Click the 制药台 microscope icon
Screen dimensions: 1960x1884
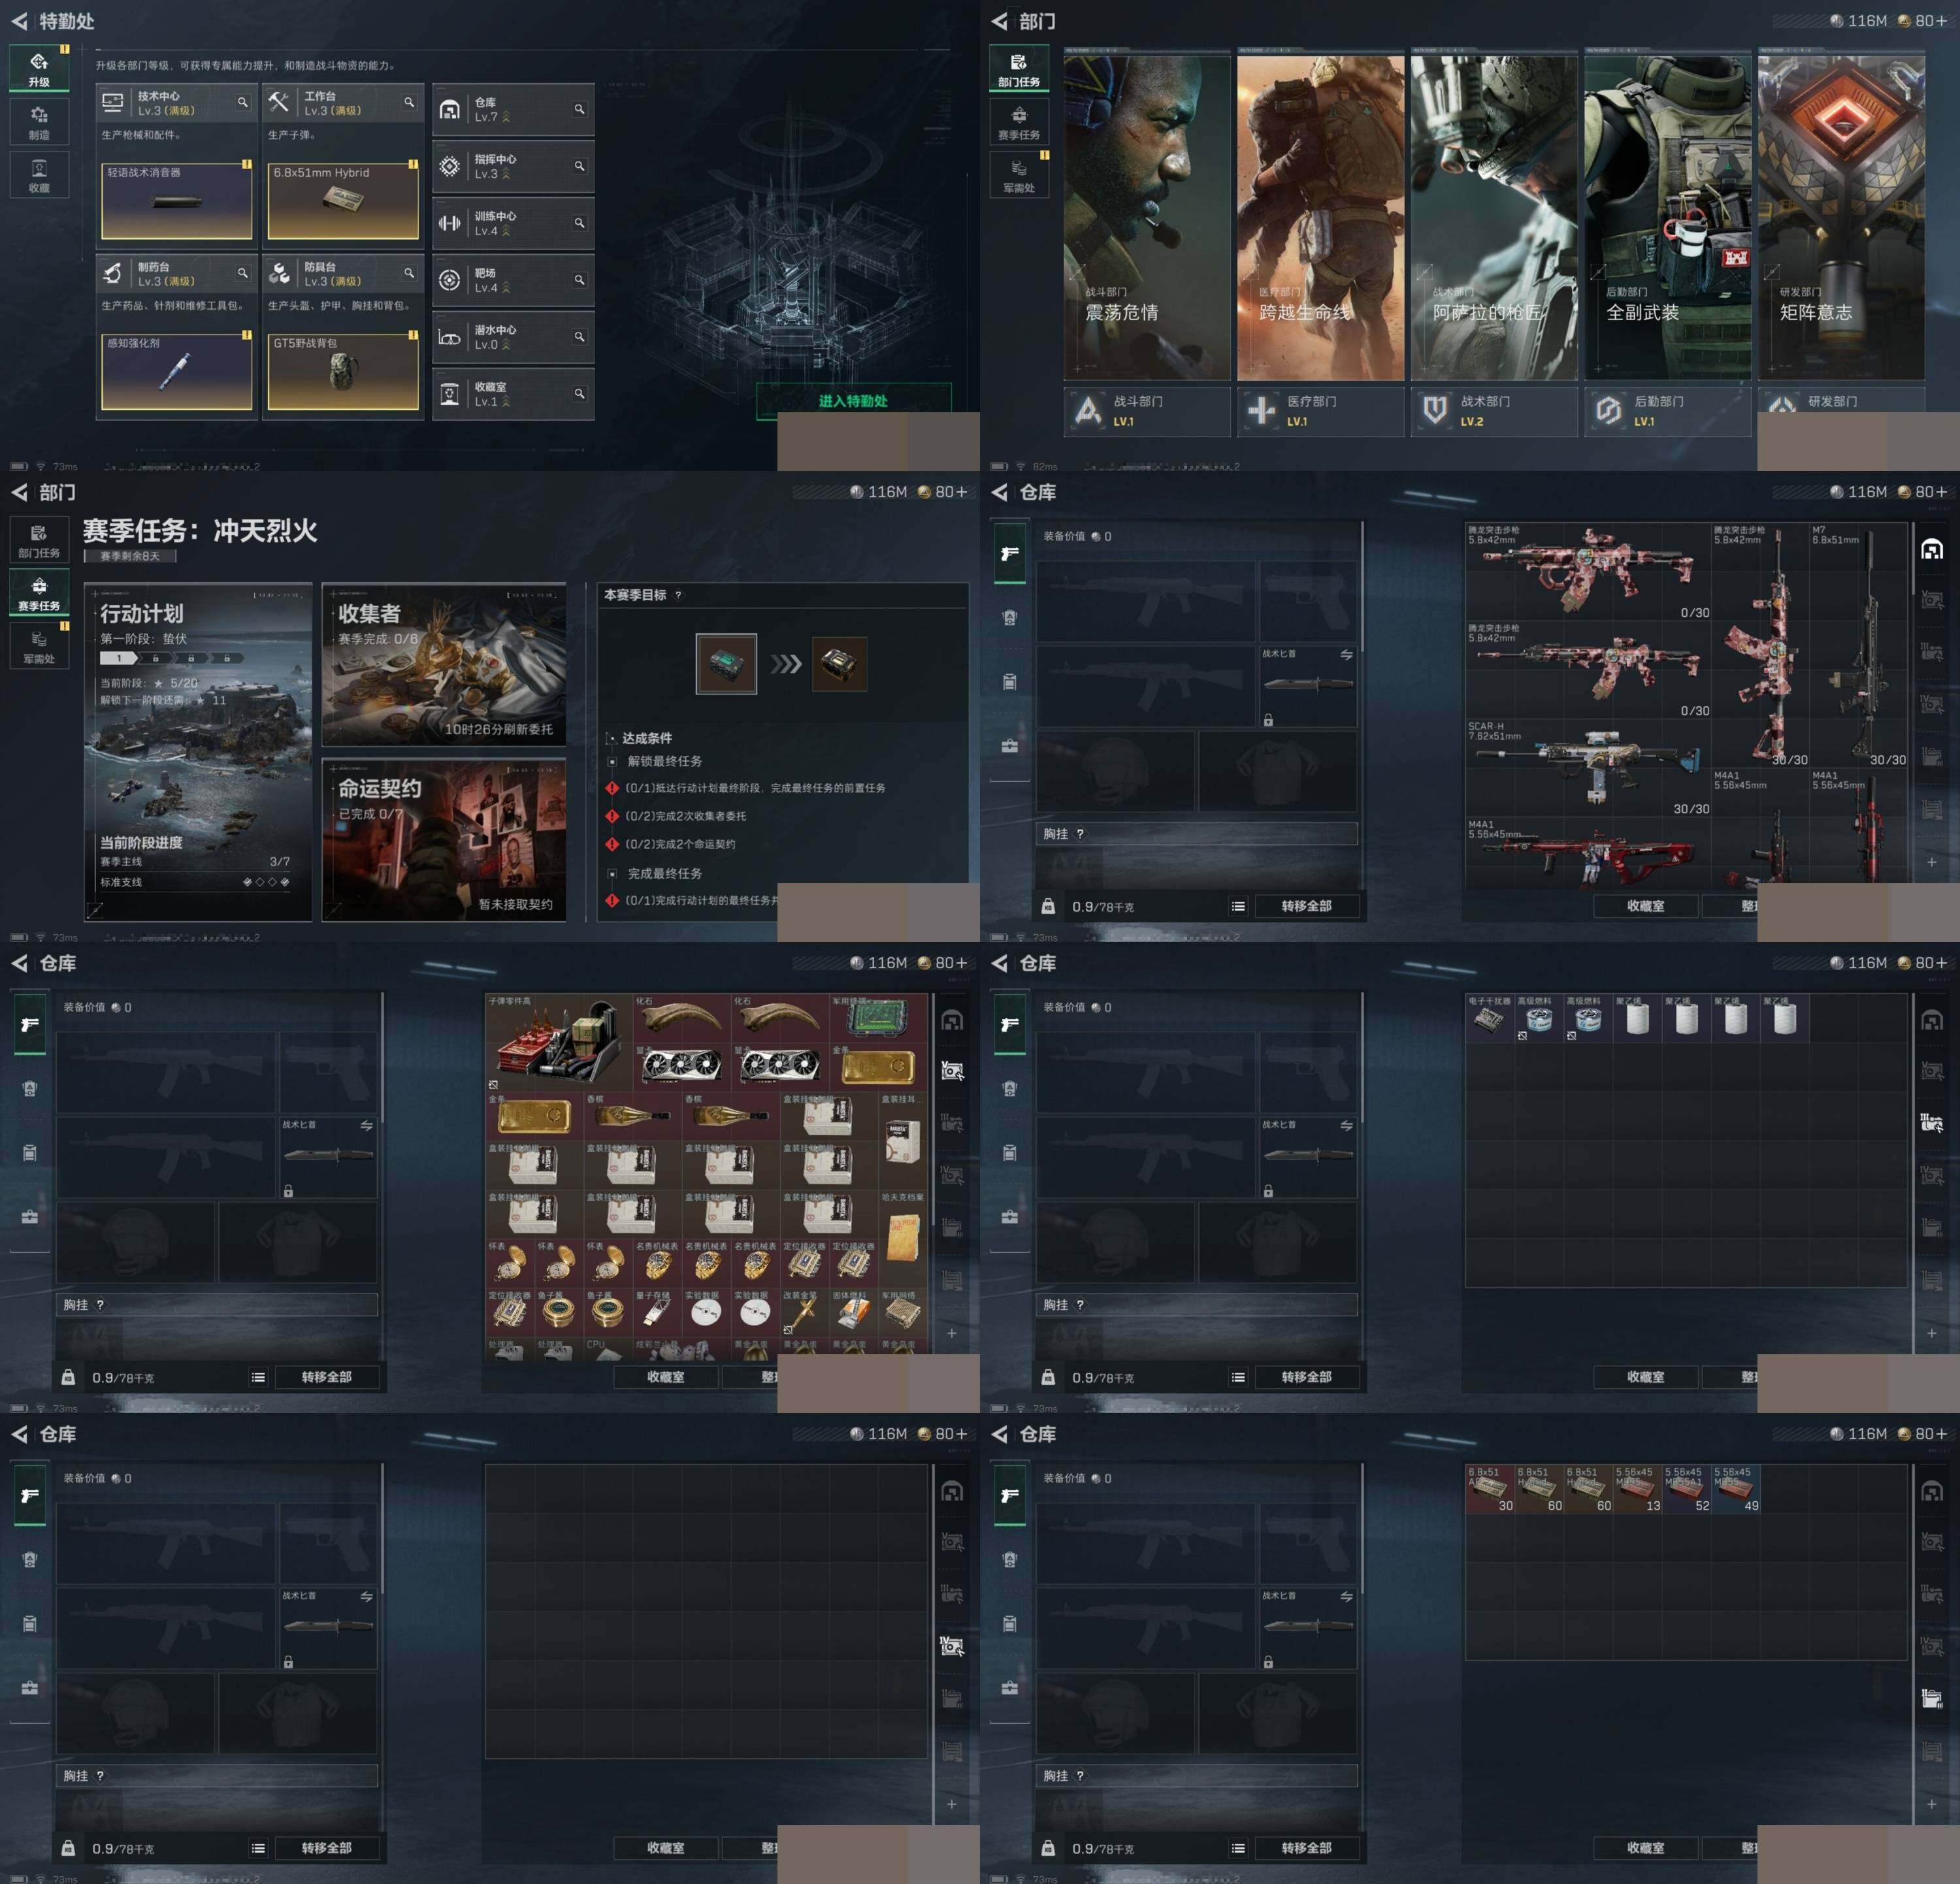pyautogui.click(x=113, y=274)
